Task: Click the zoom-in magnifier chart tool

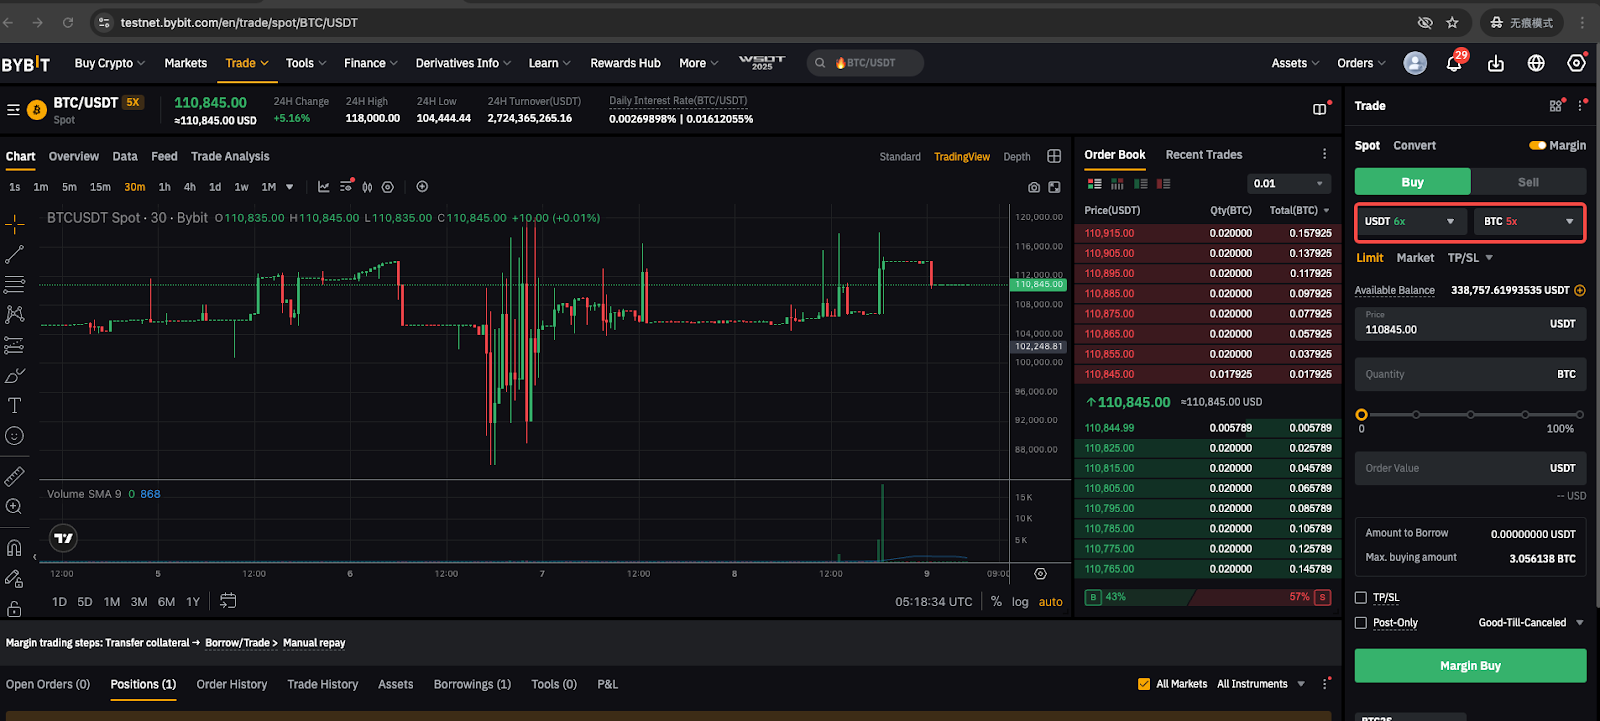Action: tap(14, 507)
